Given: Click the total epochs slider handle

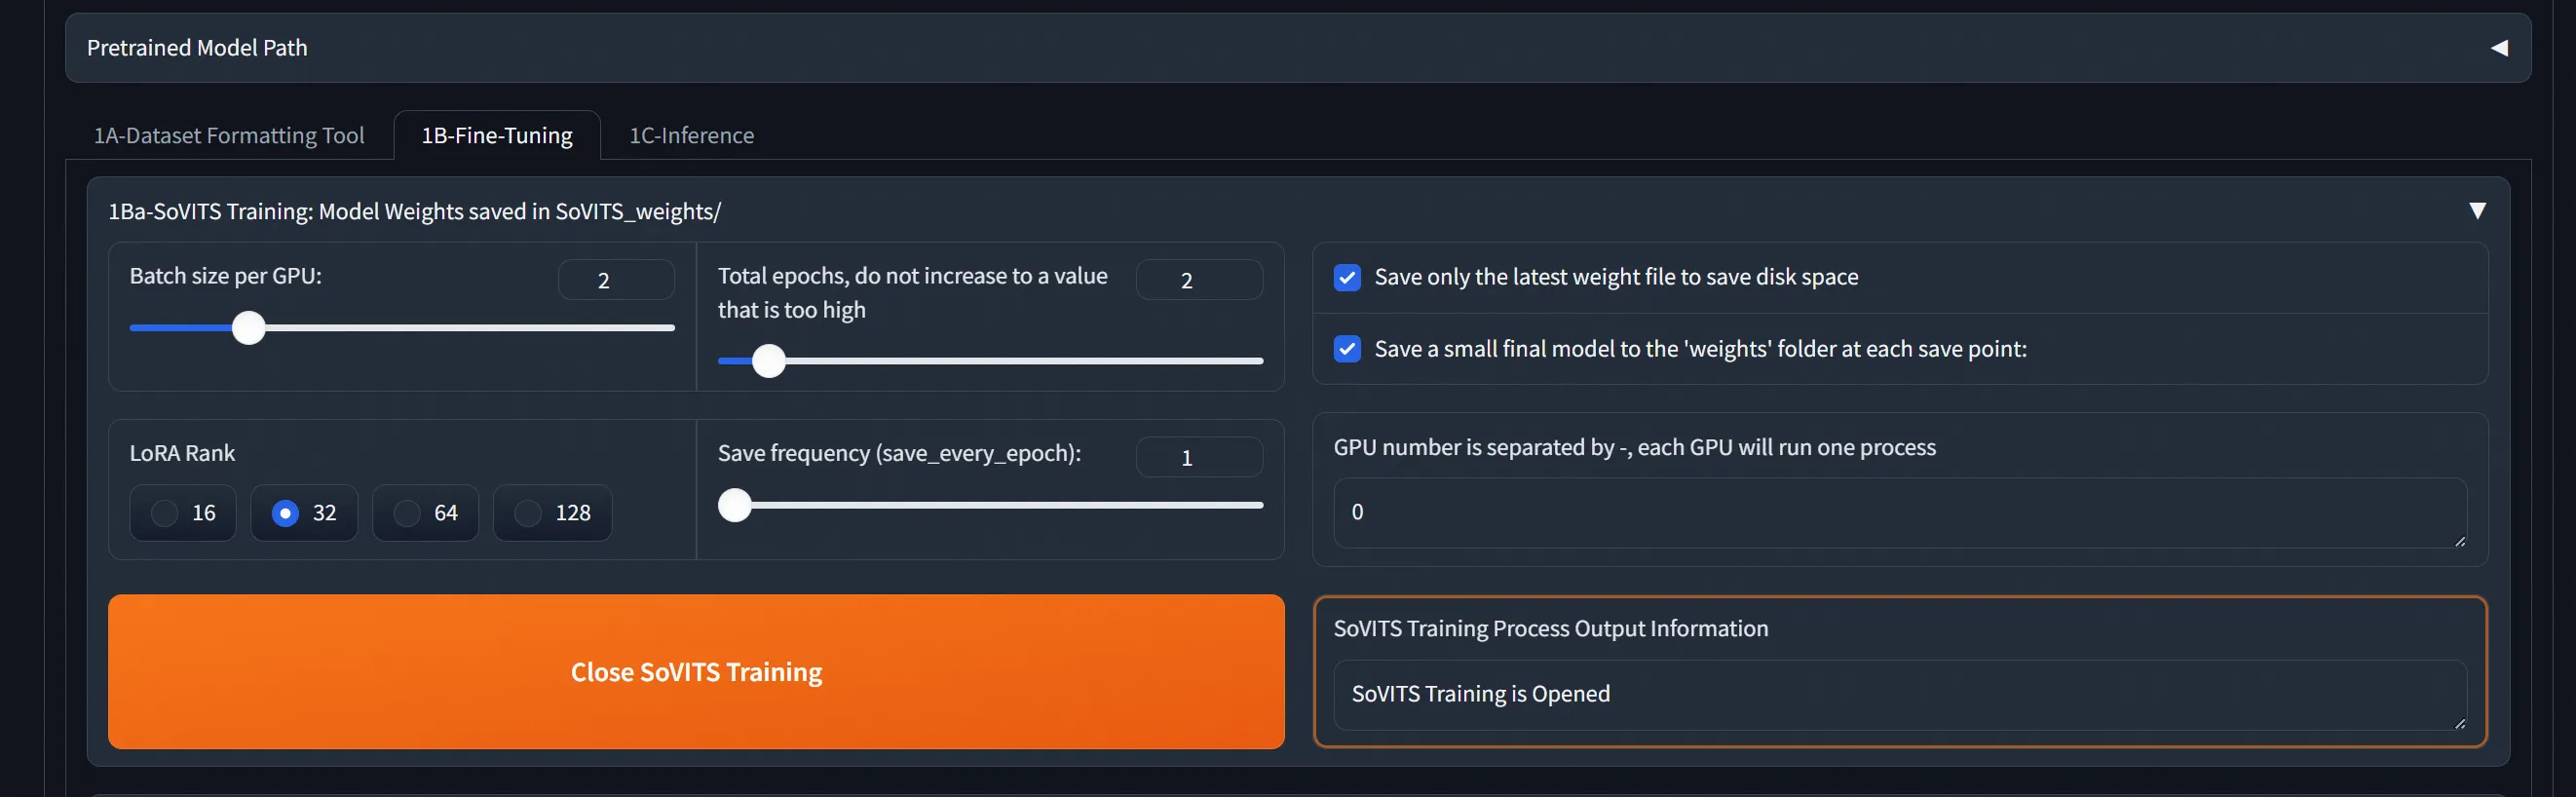Looking at the screenshot, I should coord(768,361).
